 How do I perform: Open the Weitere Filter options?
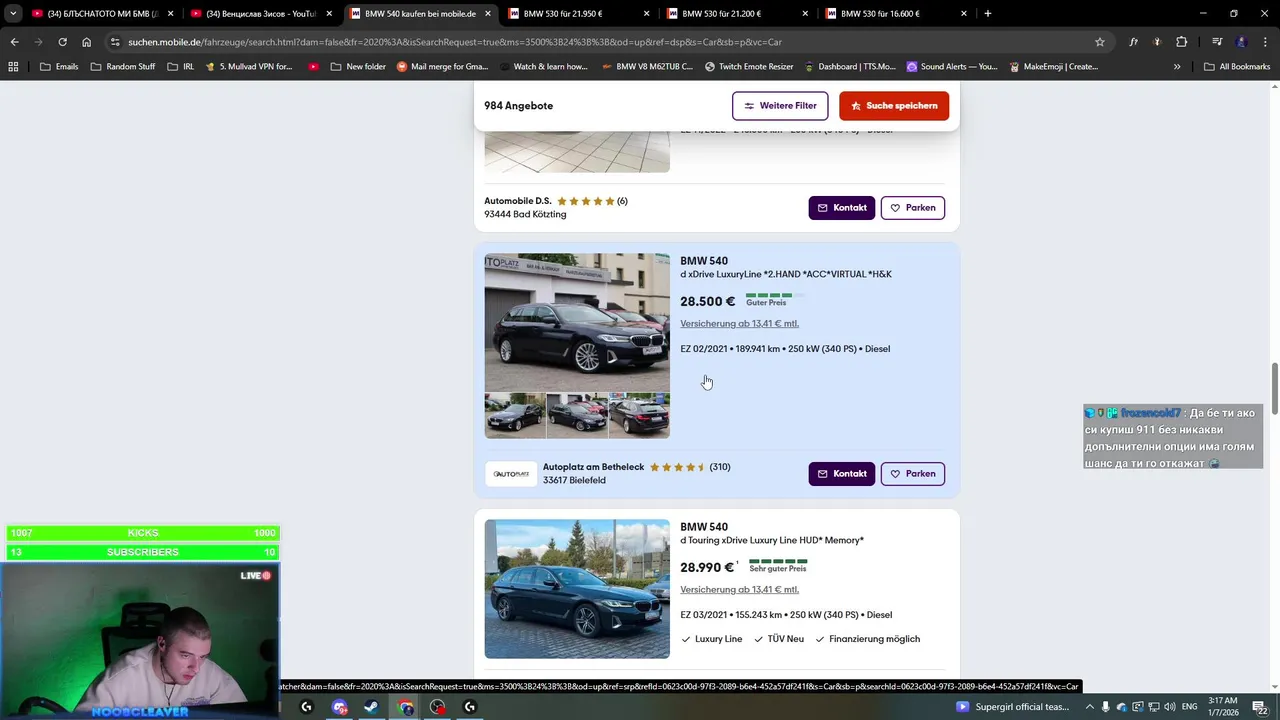click(780, 106)
